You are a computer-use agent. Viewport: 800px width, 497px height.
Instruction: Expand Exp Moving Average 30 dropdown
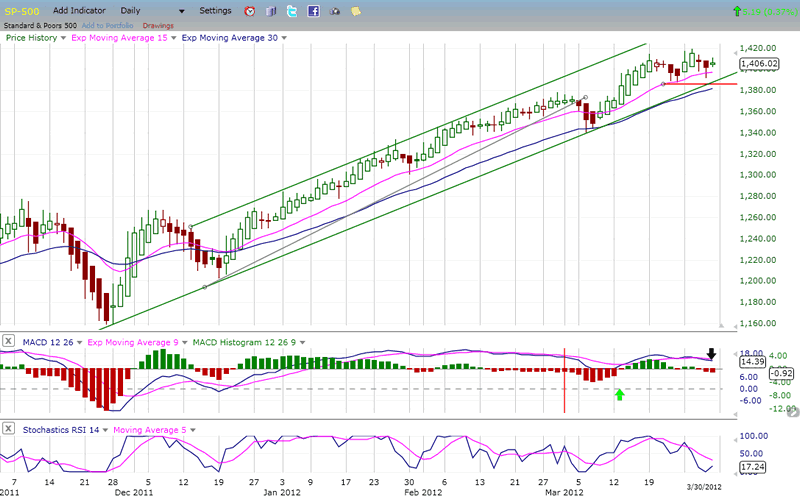pos(284,38)
